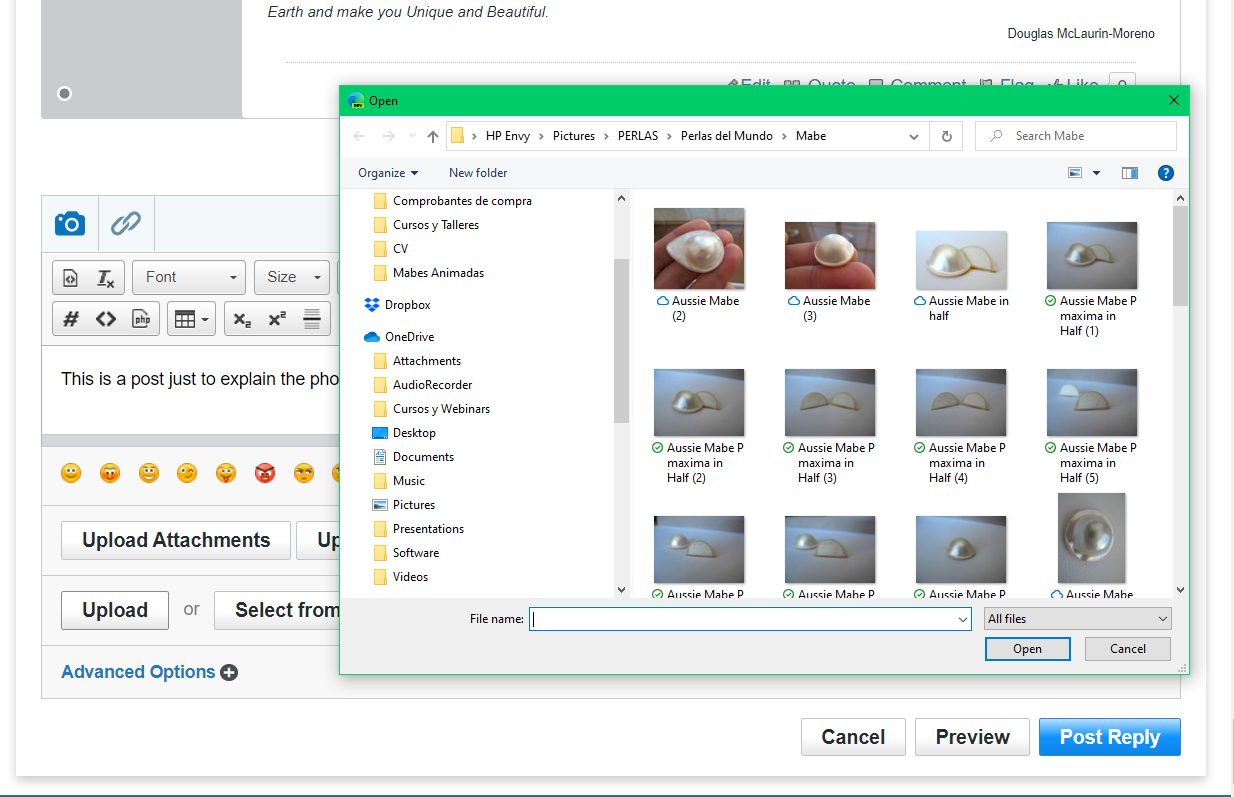Screen dimensions: 1234x797
Task: Insert the winking emoji
Action: (x=187, y=473)
